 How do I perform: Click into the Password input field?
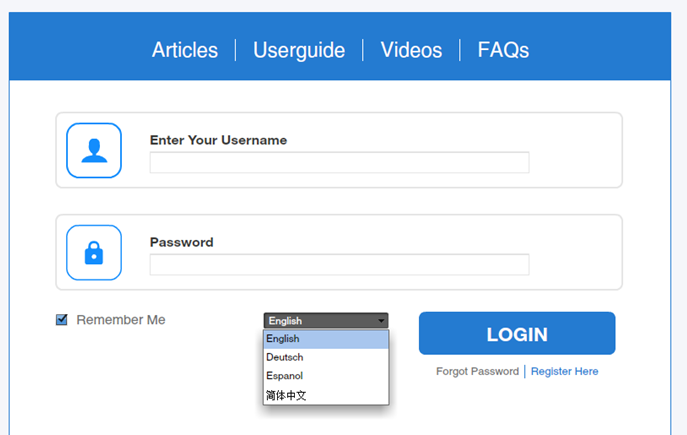tap(339, 265)
